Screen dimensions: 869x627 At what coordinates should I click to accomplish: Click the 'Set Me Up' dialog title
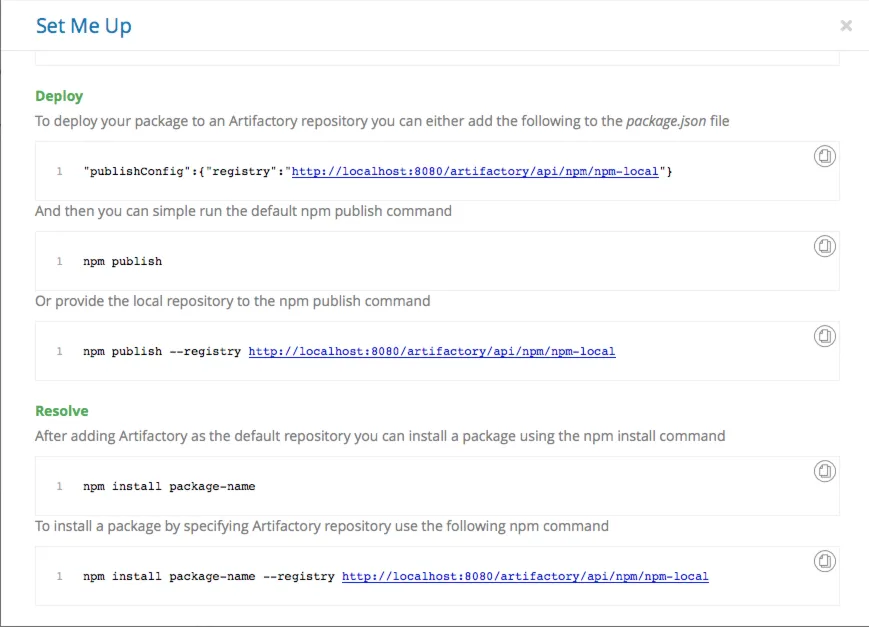(x=83, y=26)
